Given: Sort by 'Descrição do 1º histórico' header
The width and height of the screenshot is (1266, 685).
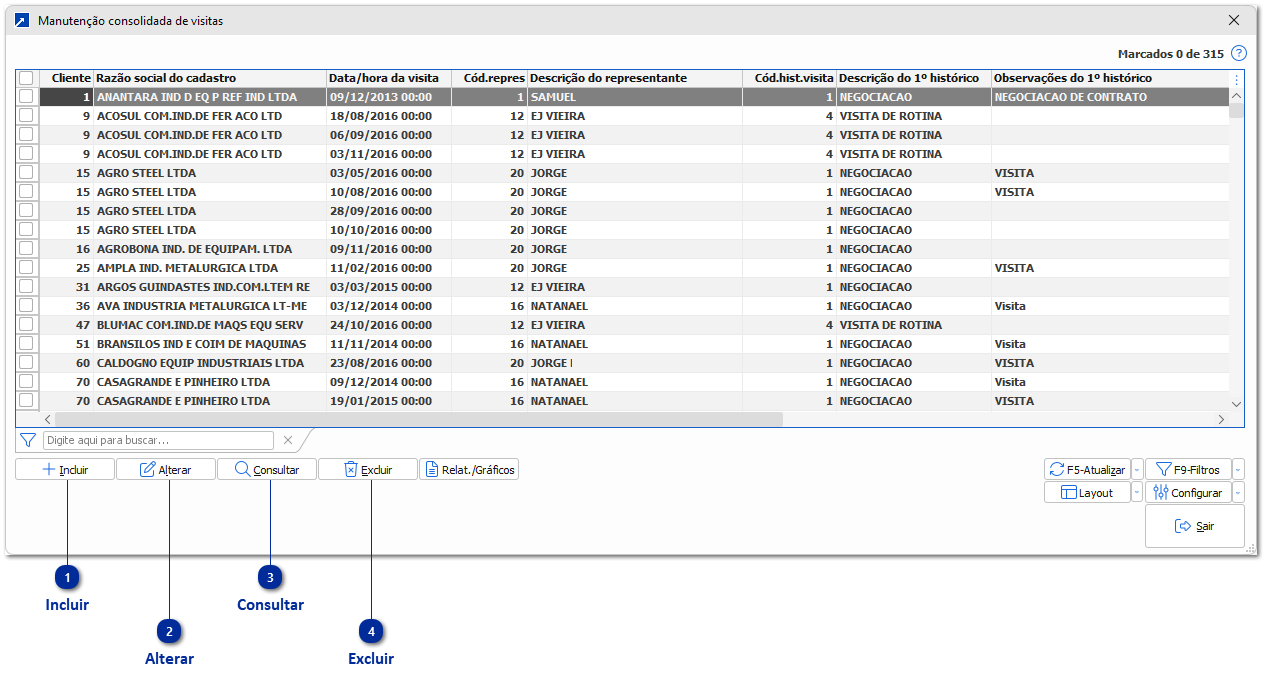Looking at the screenshot, I should 914,78.
